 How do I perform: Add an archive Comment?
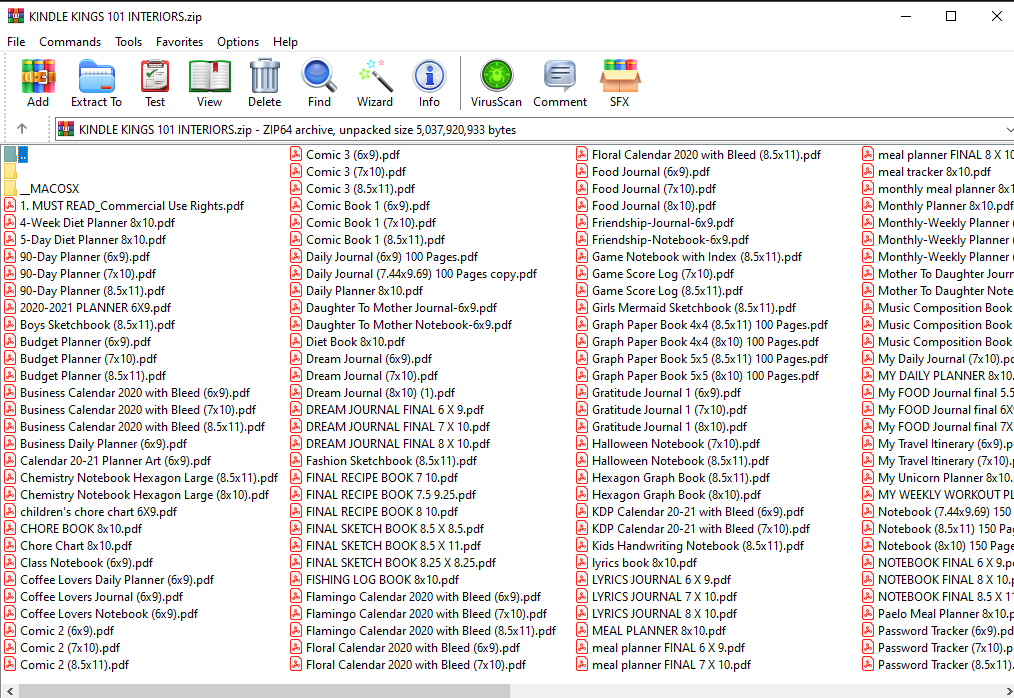560,83
